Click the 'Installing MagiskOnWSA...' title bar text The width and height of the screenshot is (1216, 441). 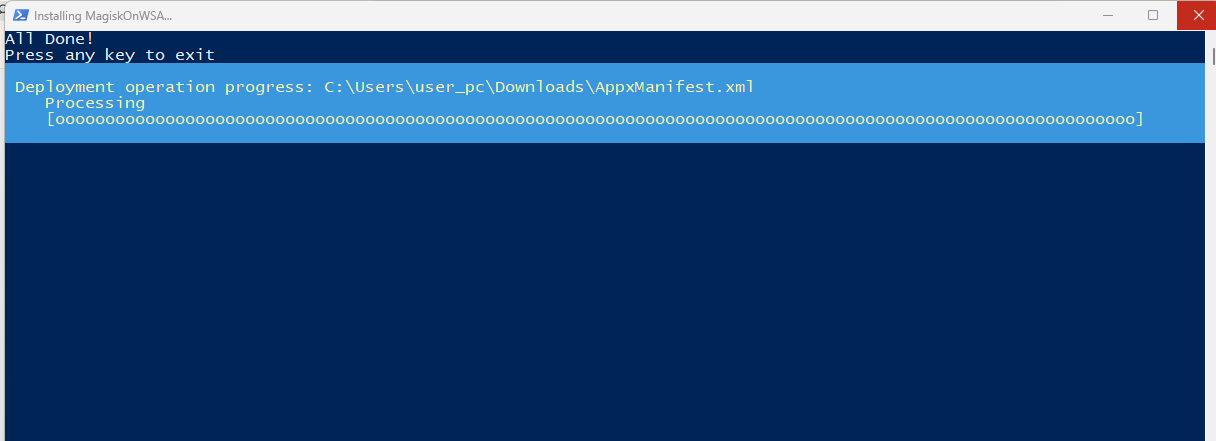click(103, 16)
